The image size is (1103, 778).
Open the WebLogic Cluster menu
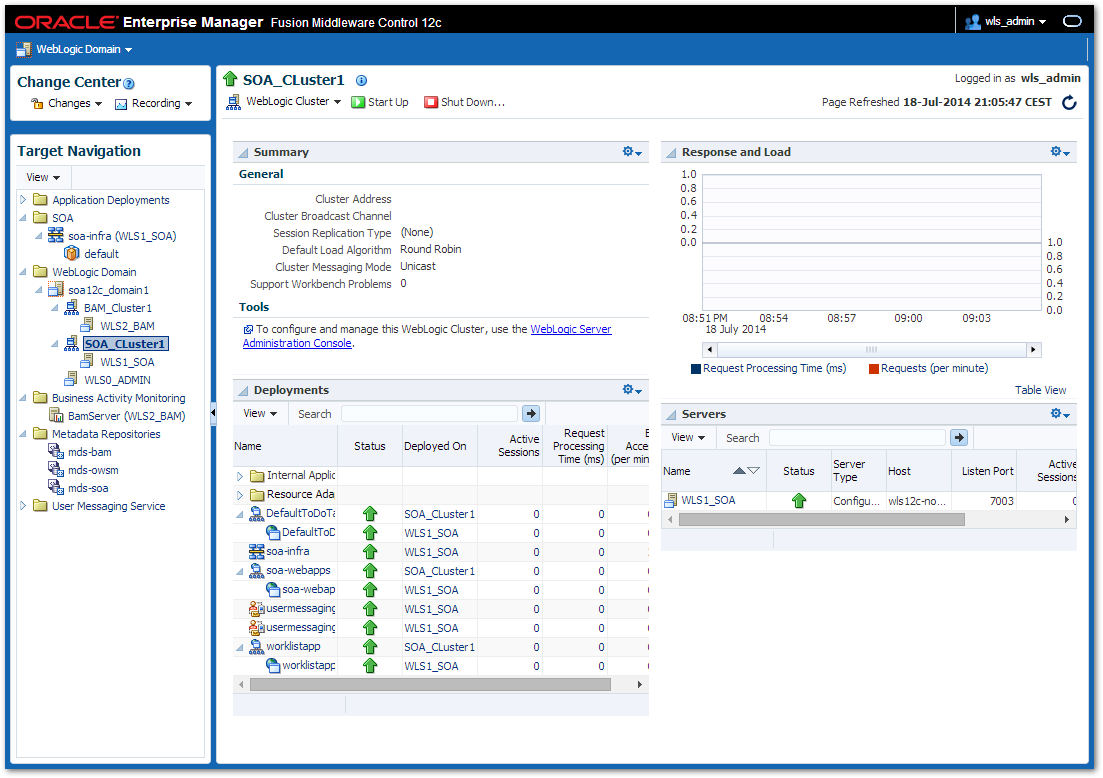[285, 102]
